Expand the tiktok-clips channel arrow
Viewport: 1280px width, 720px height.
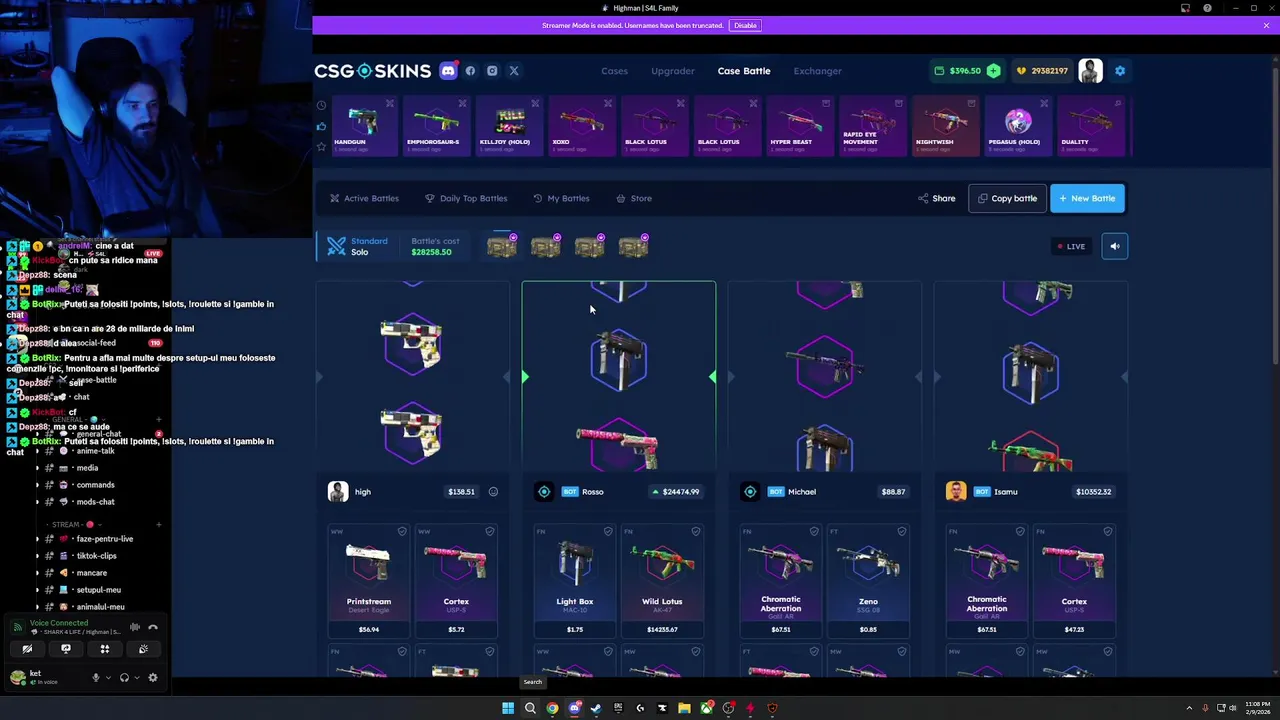(37, 556)
